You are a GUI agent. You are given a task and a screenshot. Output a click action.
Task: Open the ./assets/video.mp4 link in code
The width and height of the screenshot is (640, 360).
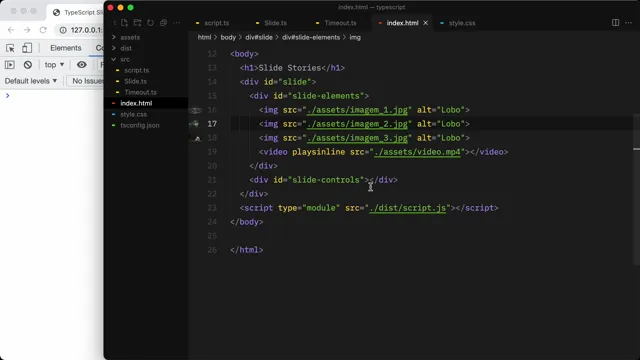click(417, 152)
